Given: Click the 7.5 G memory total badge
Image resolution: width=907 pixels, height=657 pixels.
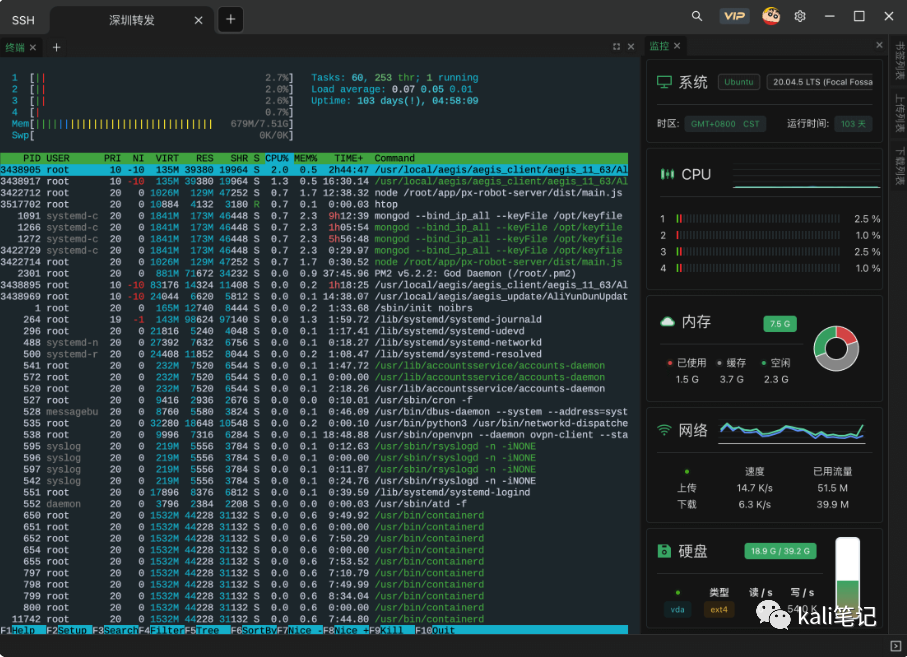Looking at the screenshot, I should click(x=780, y=324).
